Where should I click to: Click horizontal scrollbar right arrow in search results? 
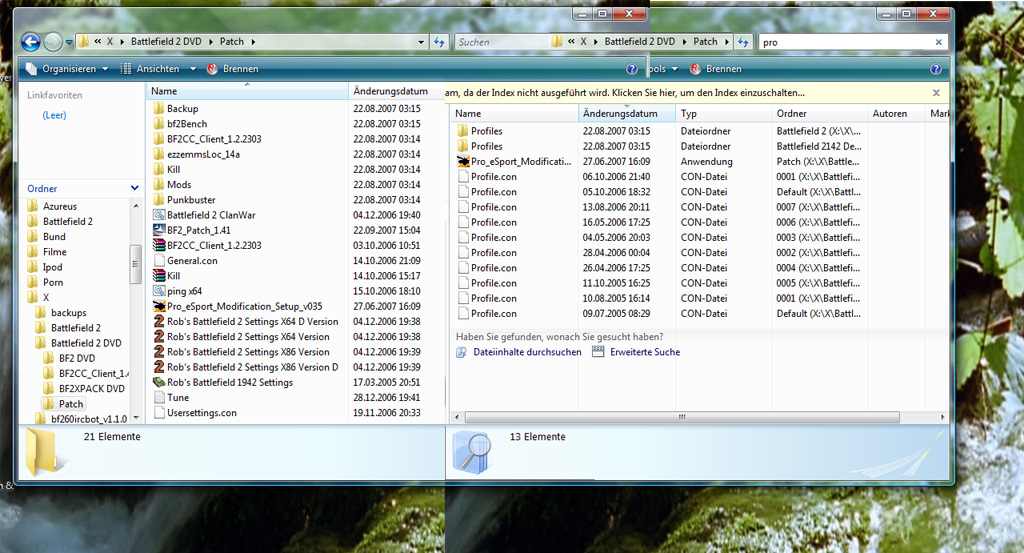click(x=942, y=417)
